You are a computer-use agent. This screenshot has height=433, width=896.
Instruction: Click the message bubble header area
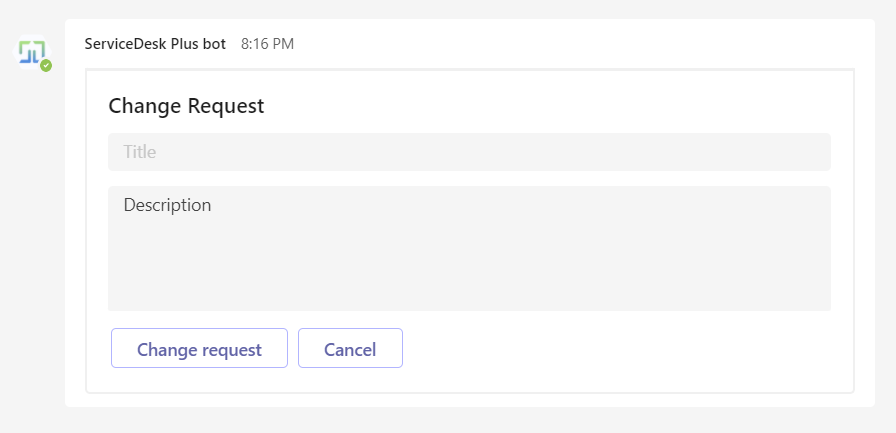pos(580,44)
